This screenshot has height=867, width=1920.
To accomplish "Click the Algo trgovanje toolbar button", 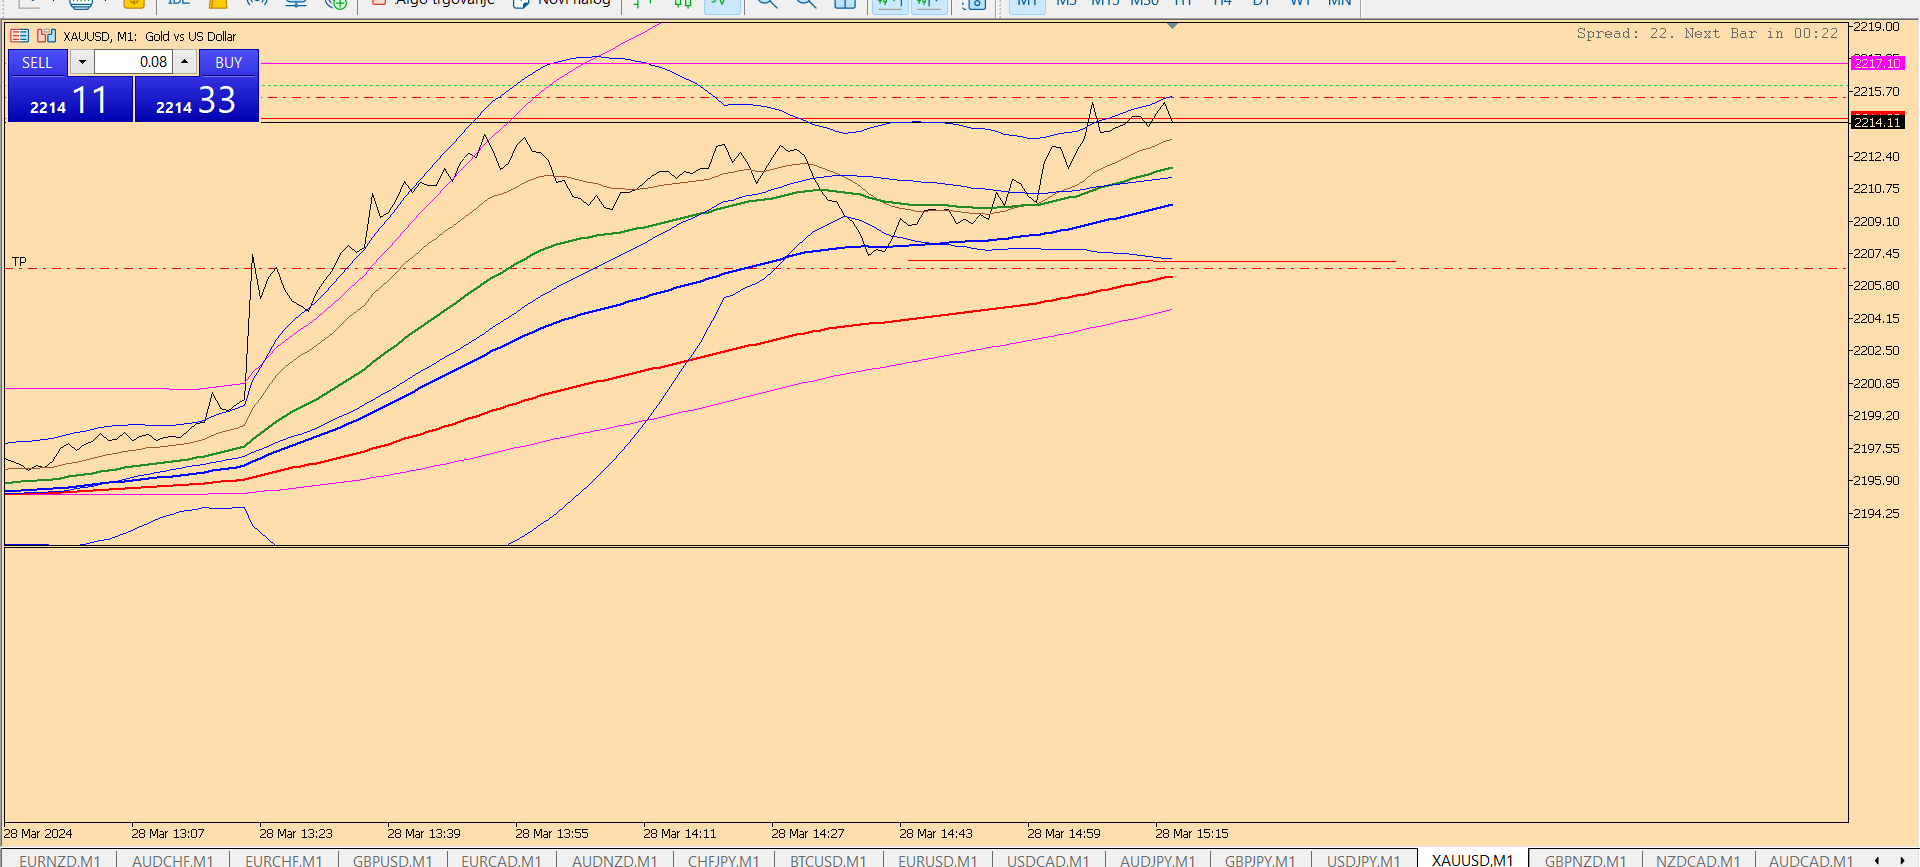I will 434,3.
